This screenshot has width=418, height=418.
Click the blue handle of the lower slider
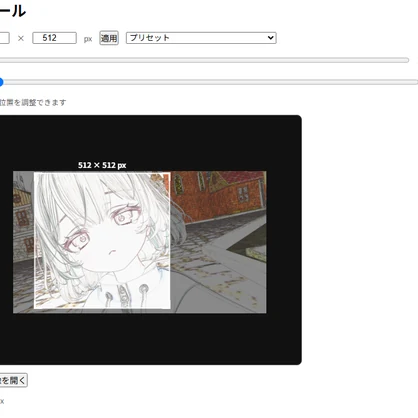coord(1,82)
